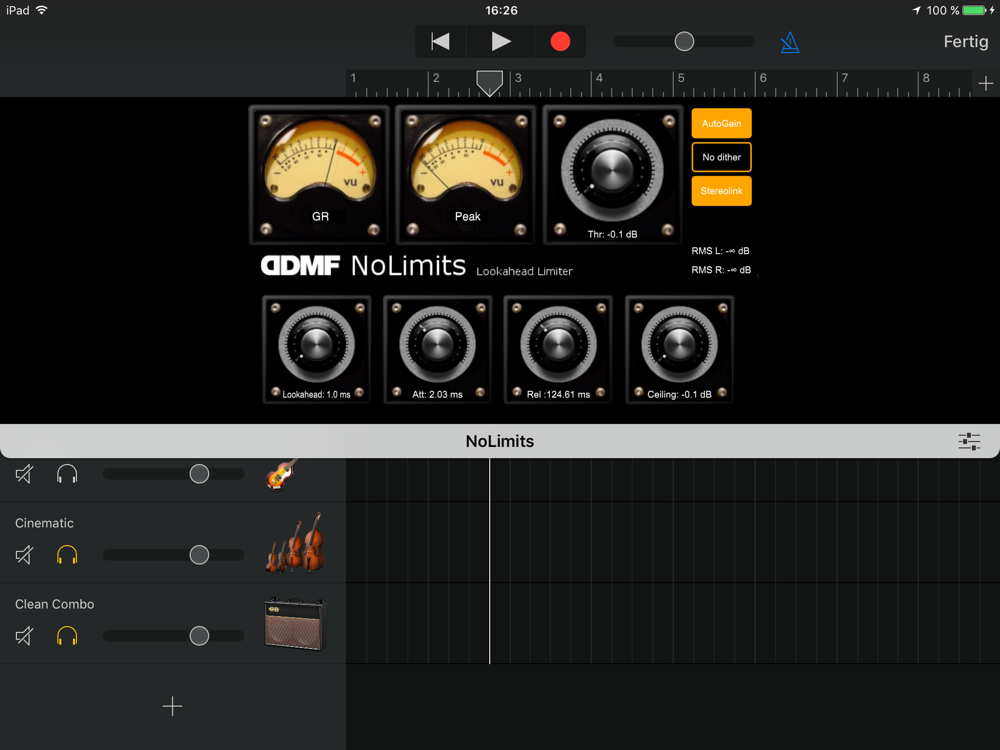Add a new track with plus button
1000x750 pixels.
[172, 706]
